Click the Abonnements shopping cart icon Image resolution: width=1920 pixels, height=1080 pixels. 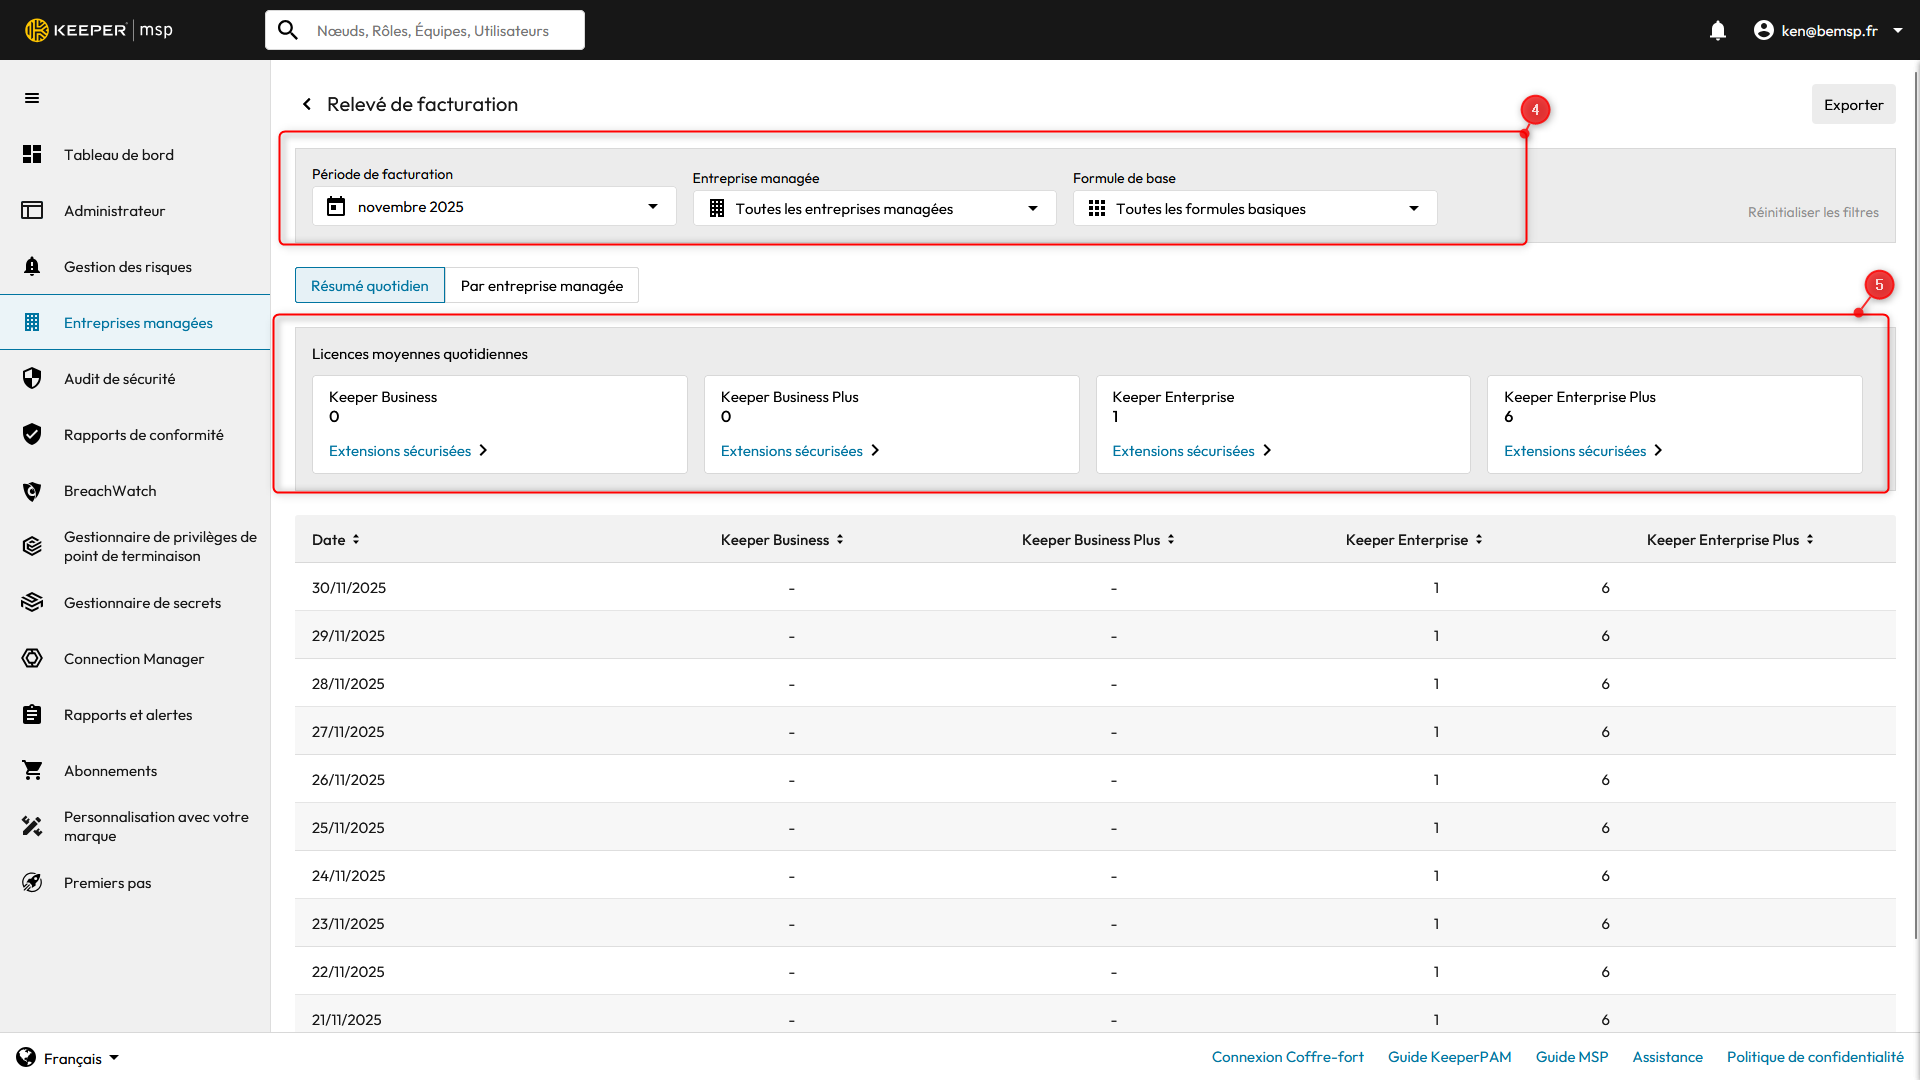click(x=32, y=770)
